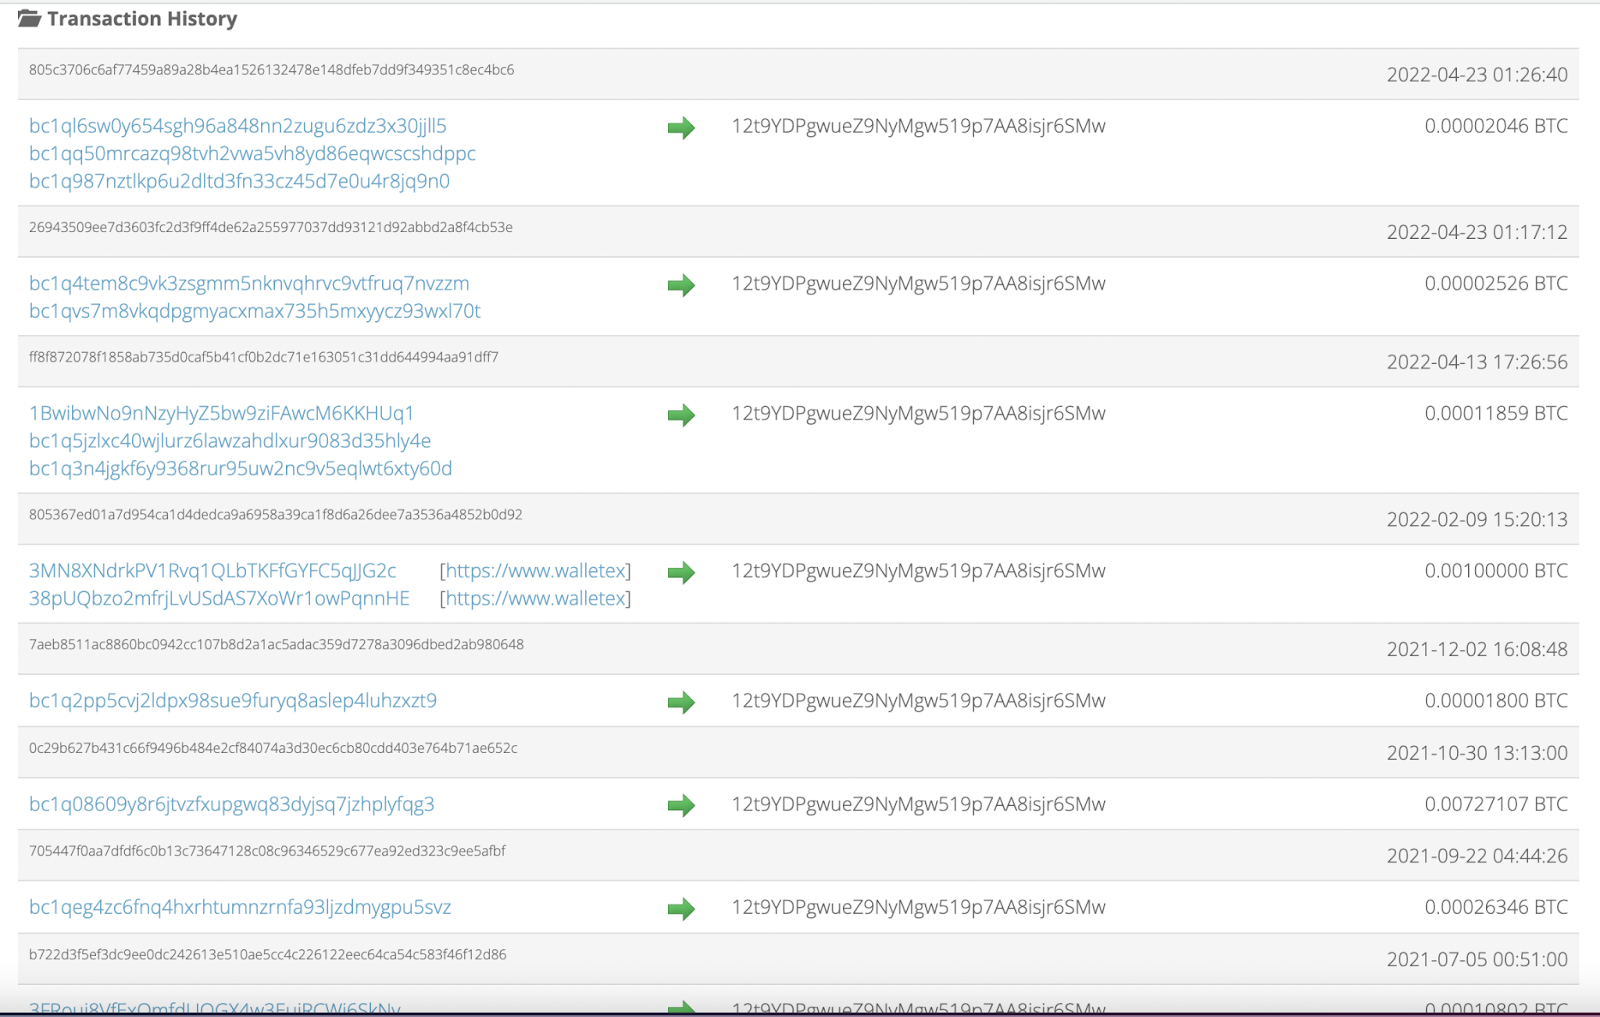Open the sender address starting bc1q987nztlkp6u
Screen dimensions: 1600x1017
coord(239,181)
